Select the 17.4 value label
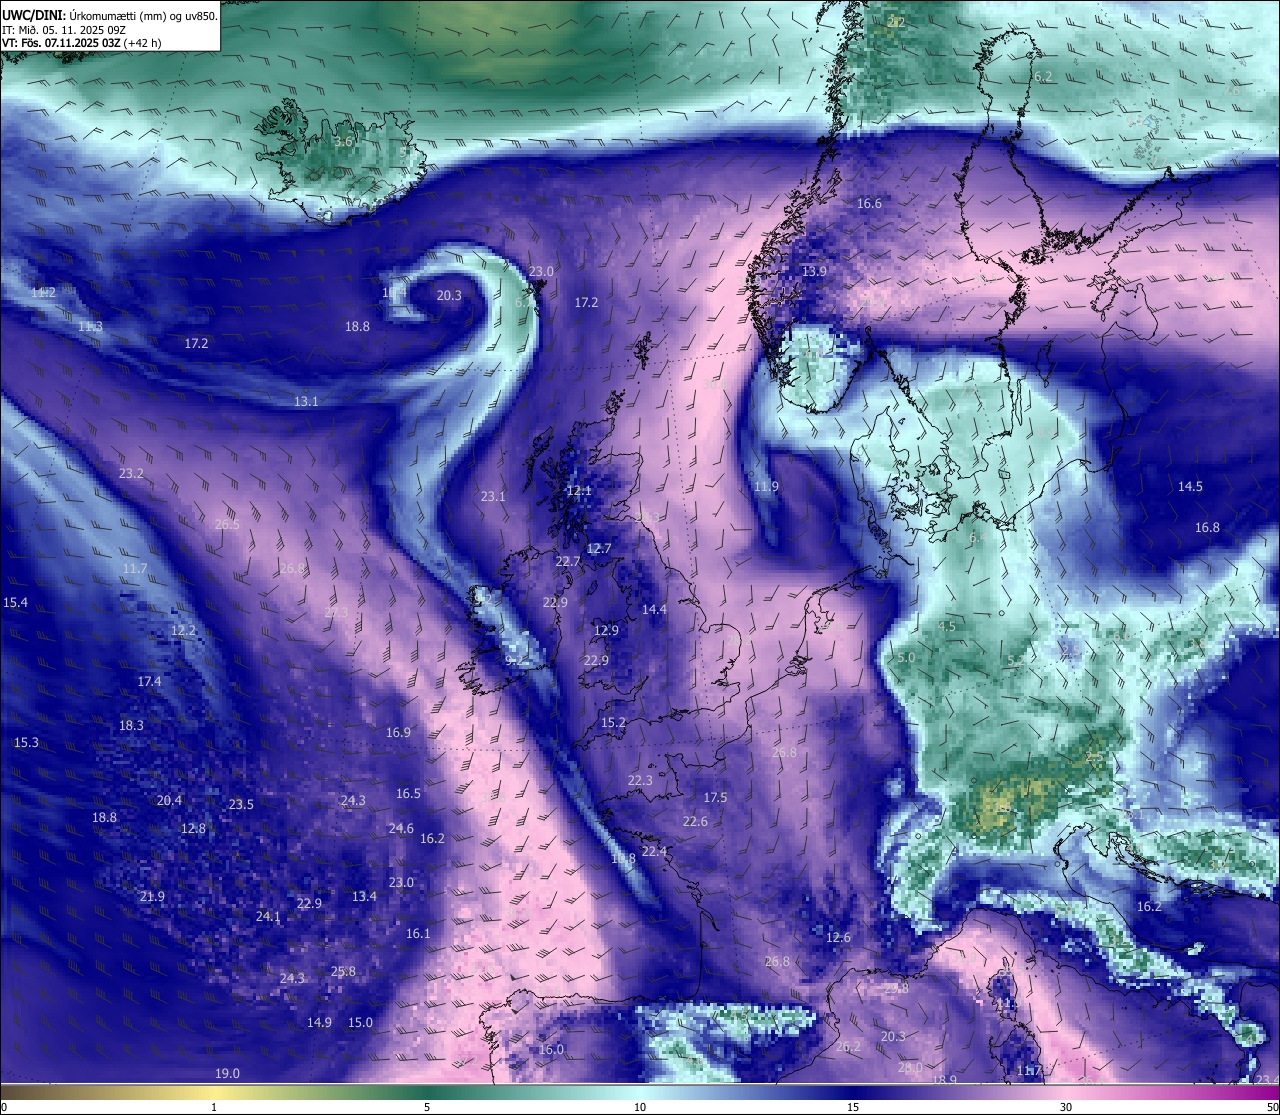The height and width of the screenshot is (1115, 1280). (149, 682)
